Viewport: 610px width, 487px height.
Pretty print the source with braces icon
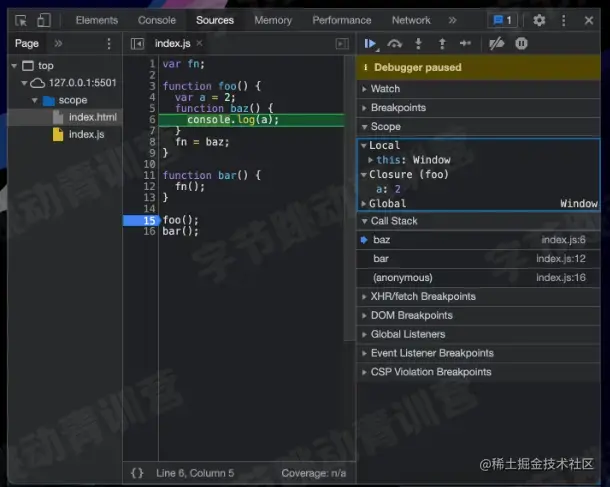pyautogui.click(x=137, y=473)
